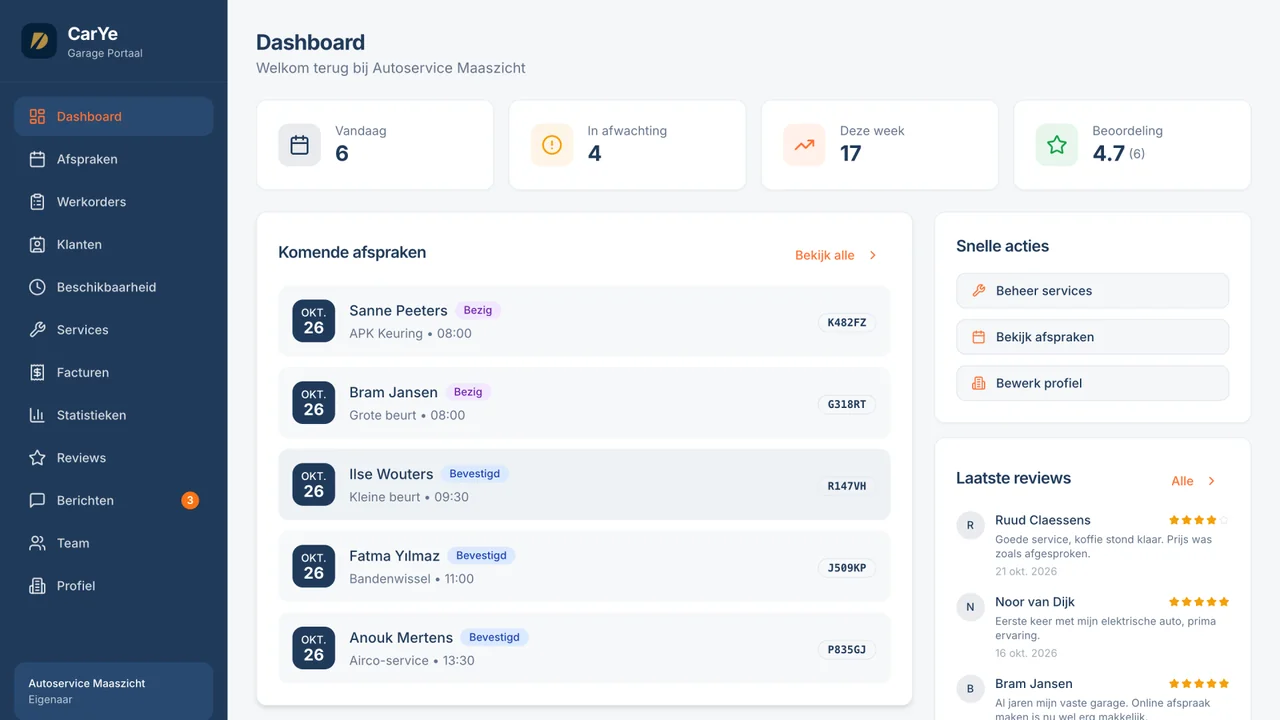
Task: Click the Dashboard grid icon in sidebar
Action: (37, 116)
